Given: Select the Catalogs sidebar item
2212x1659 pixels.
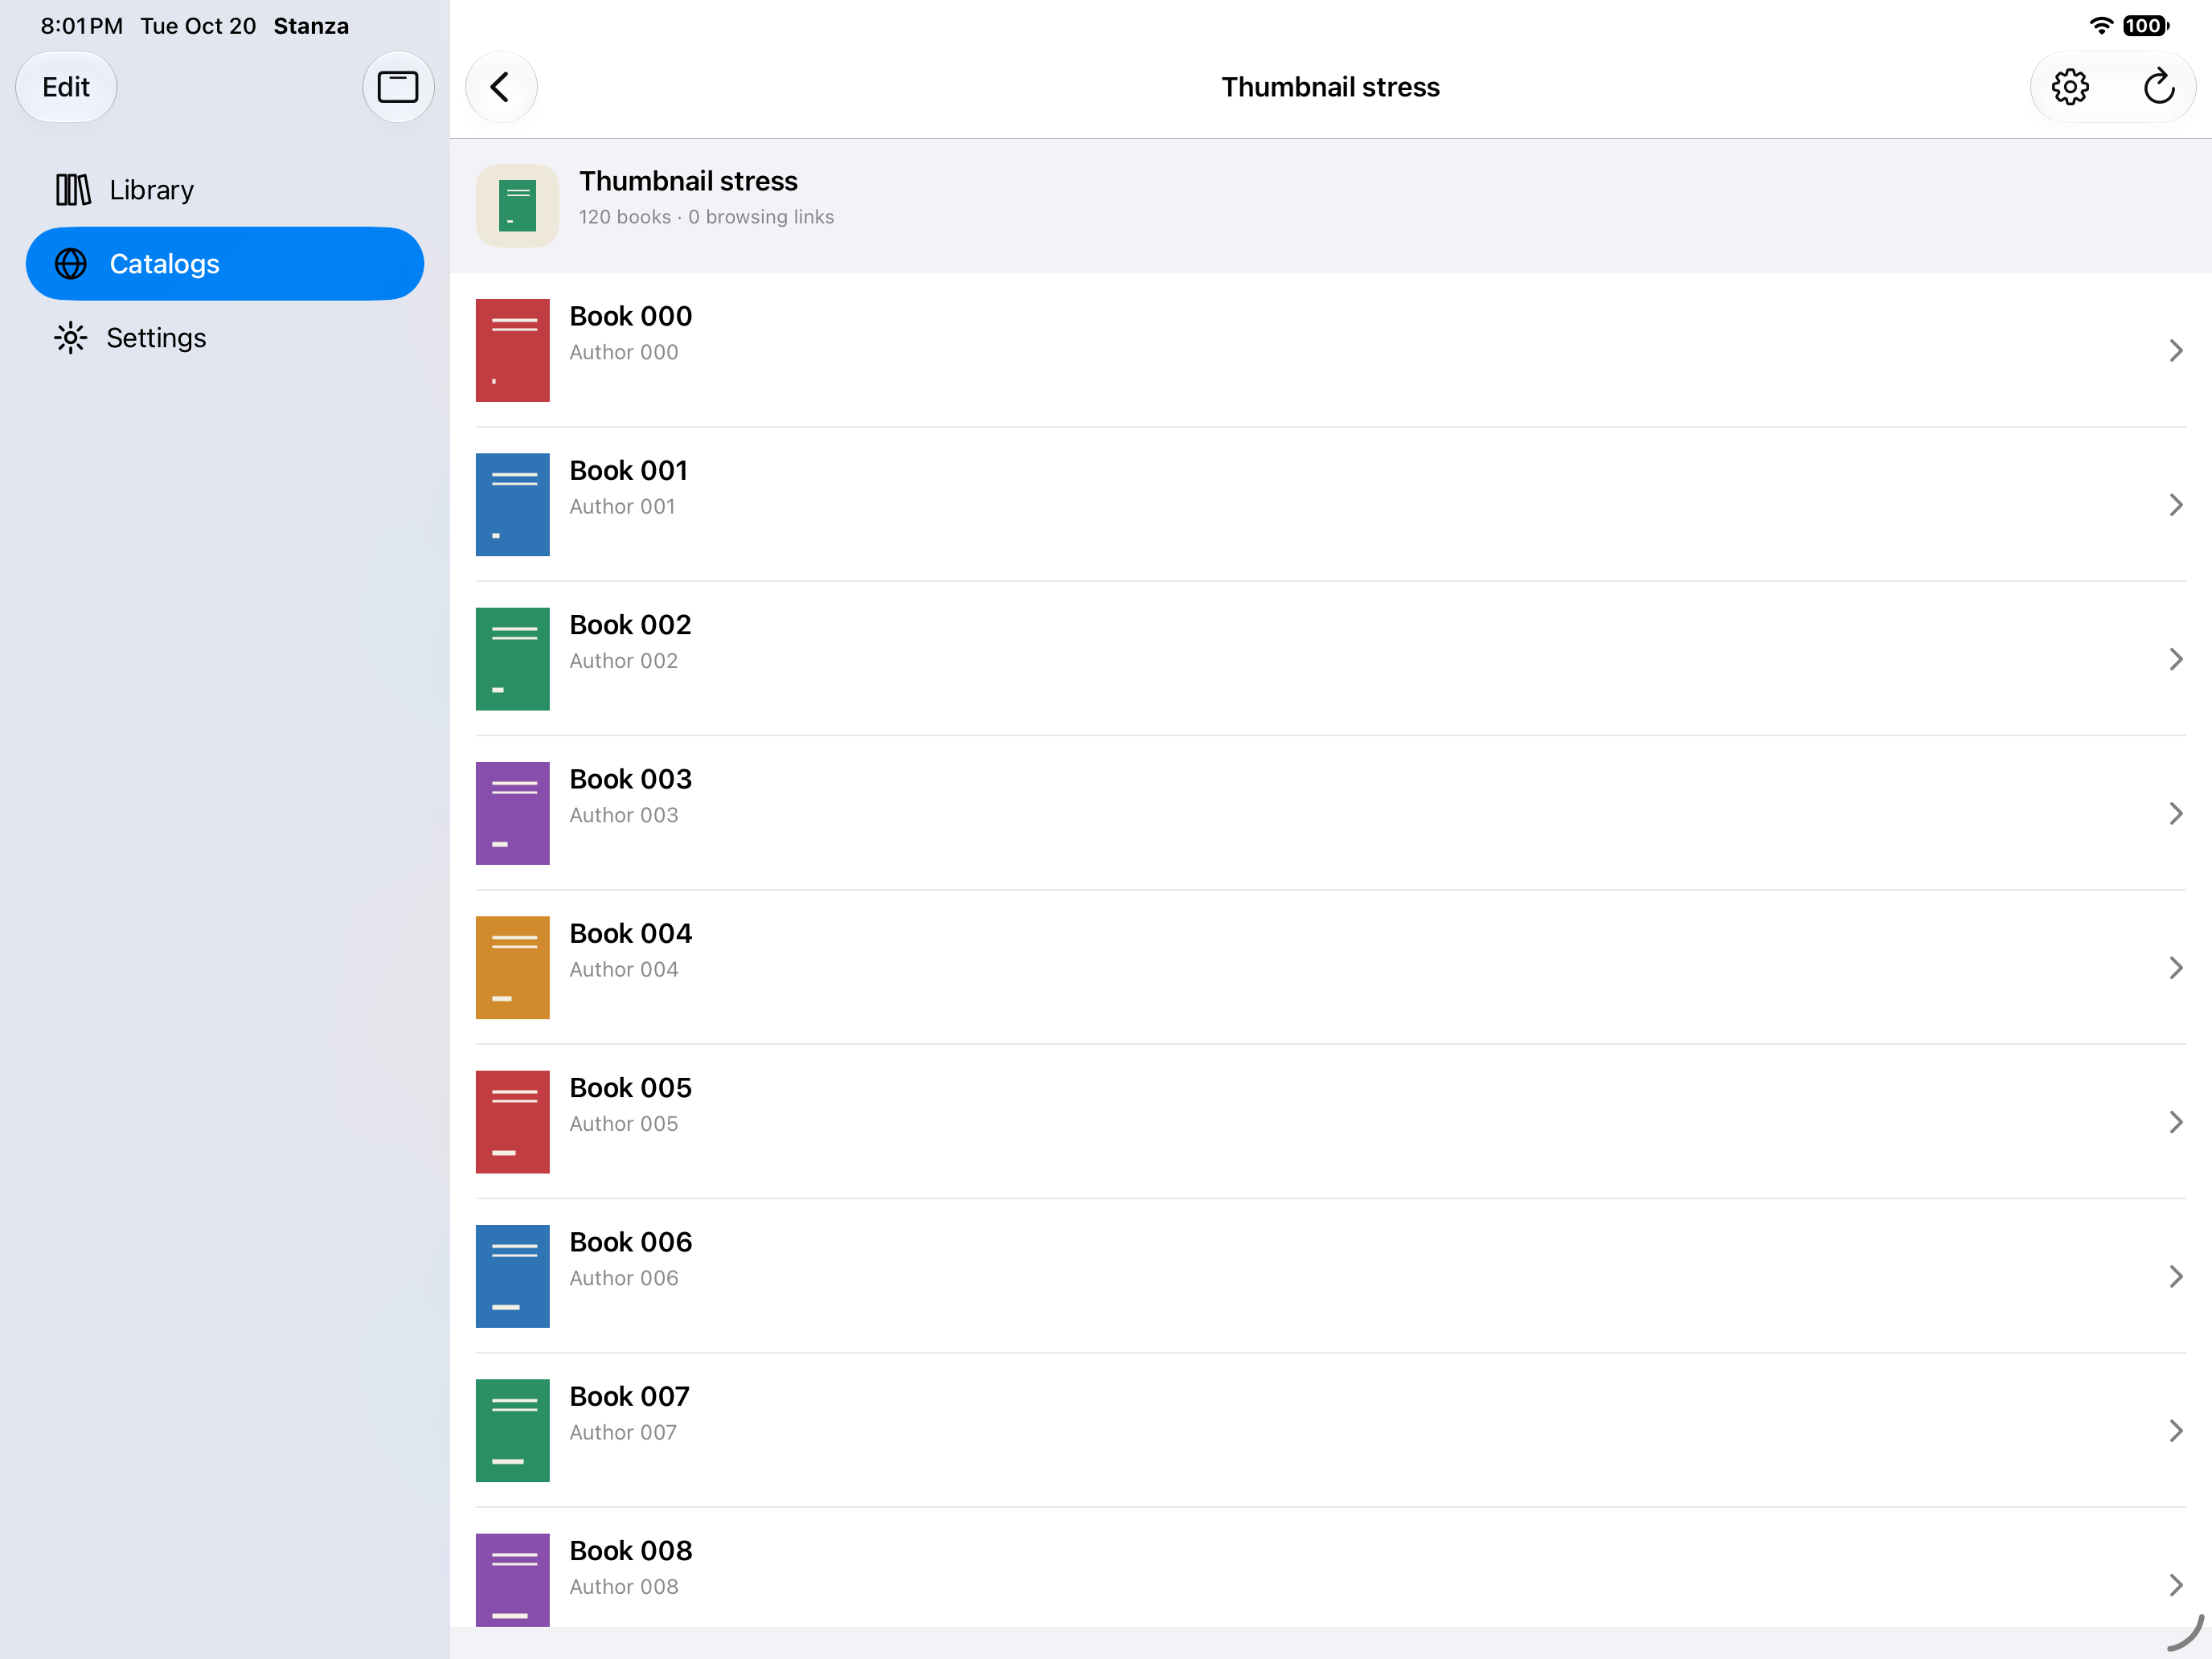Looking at the screenshot, I should tap(225, 264).
